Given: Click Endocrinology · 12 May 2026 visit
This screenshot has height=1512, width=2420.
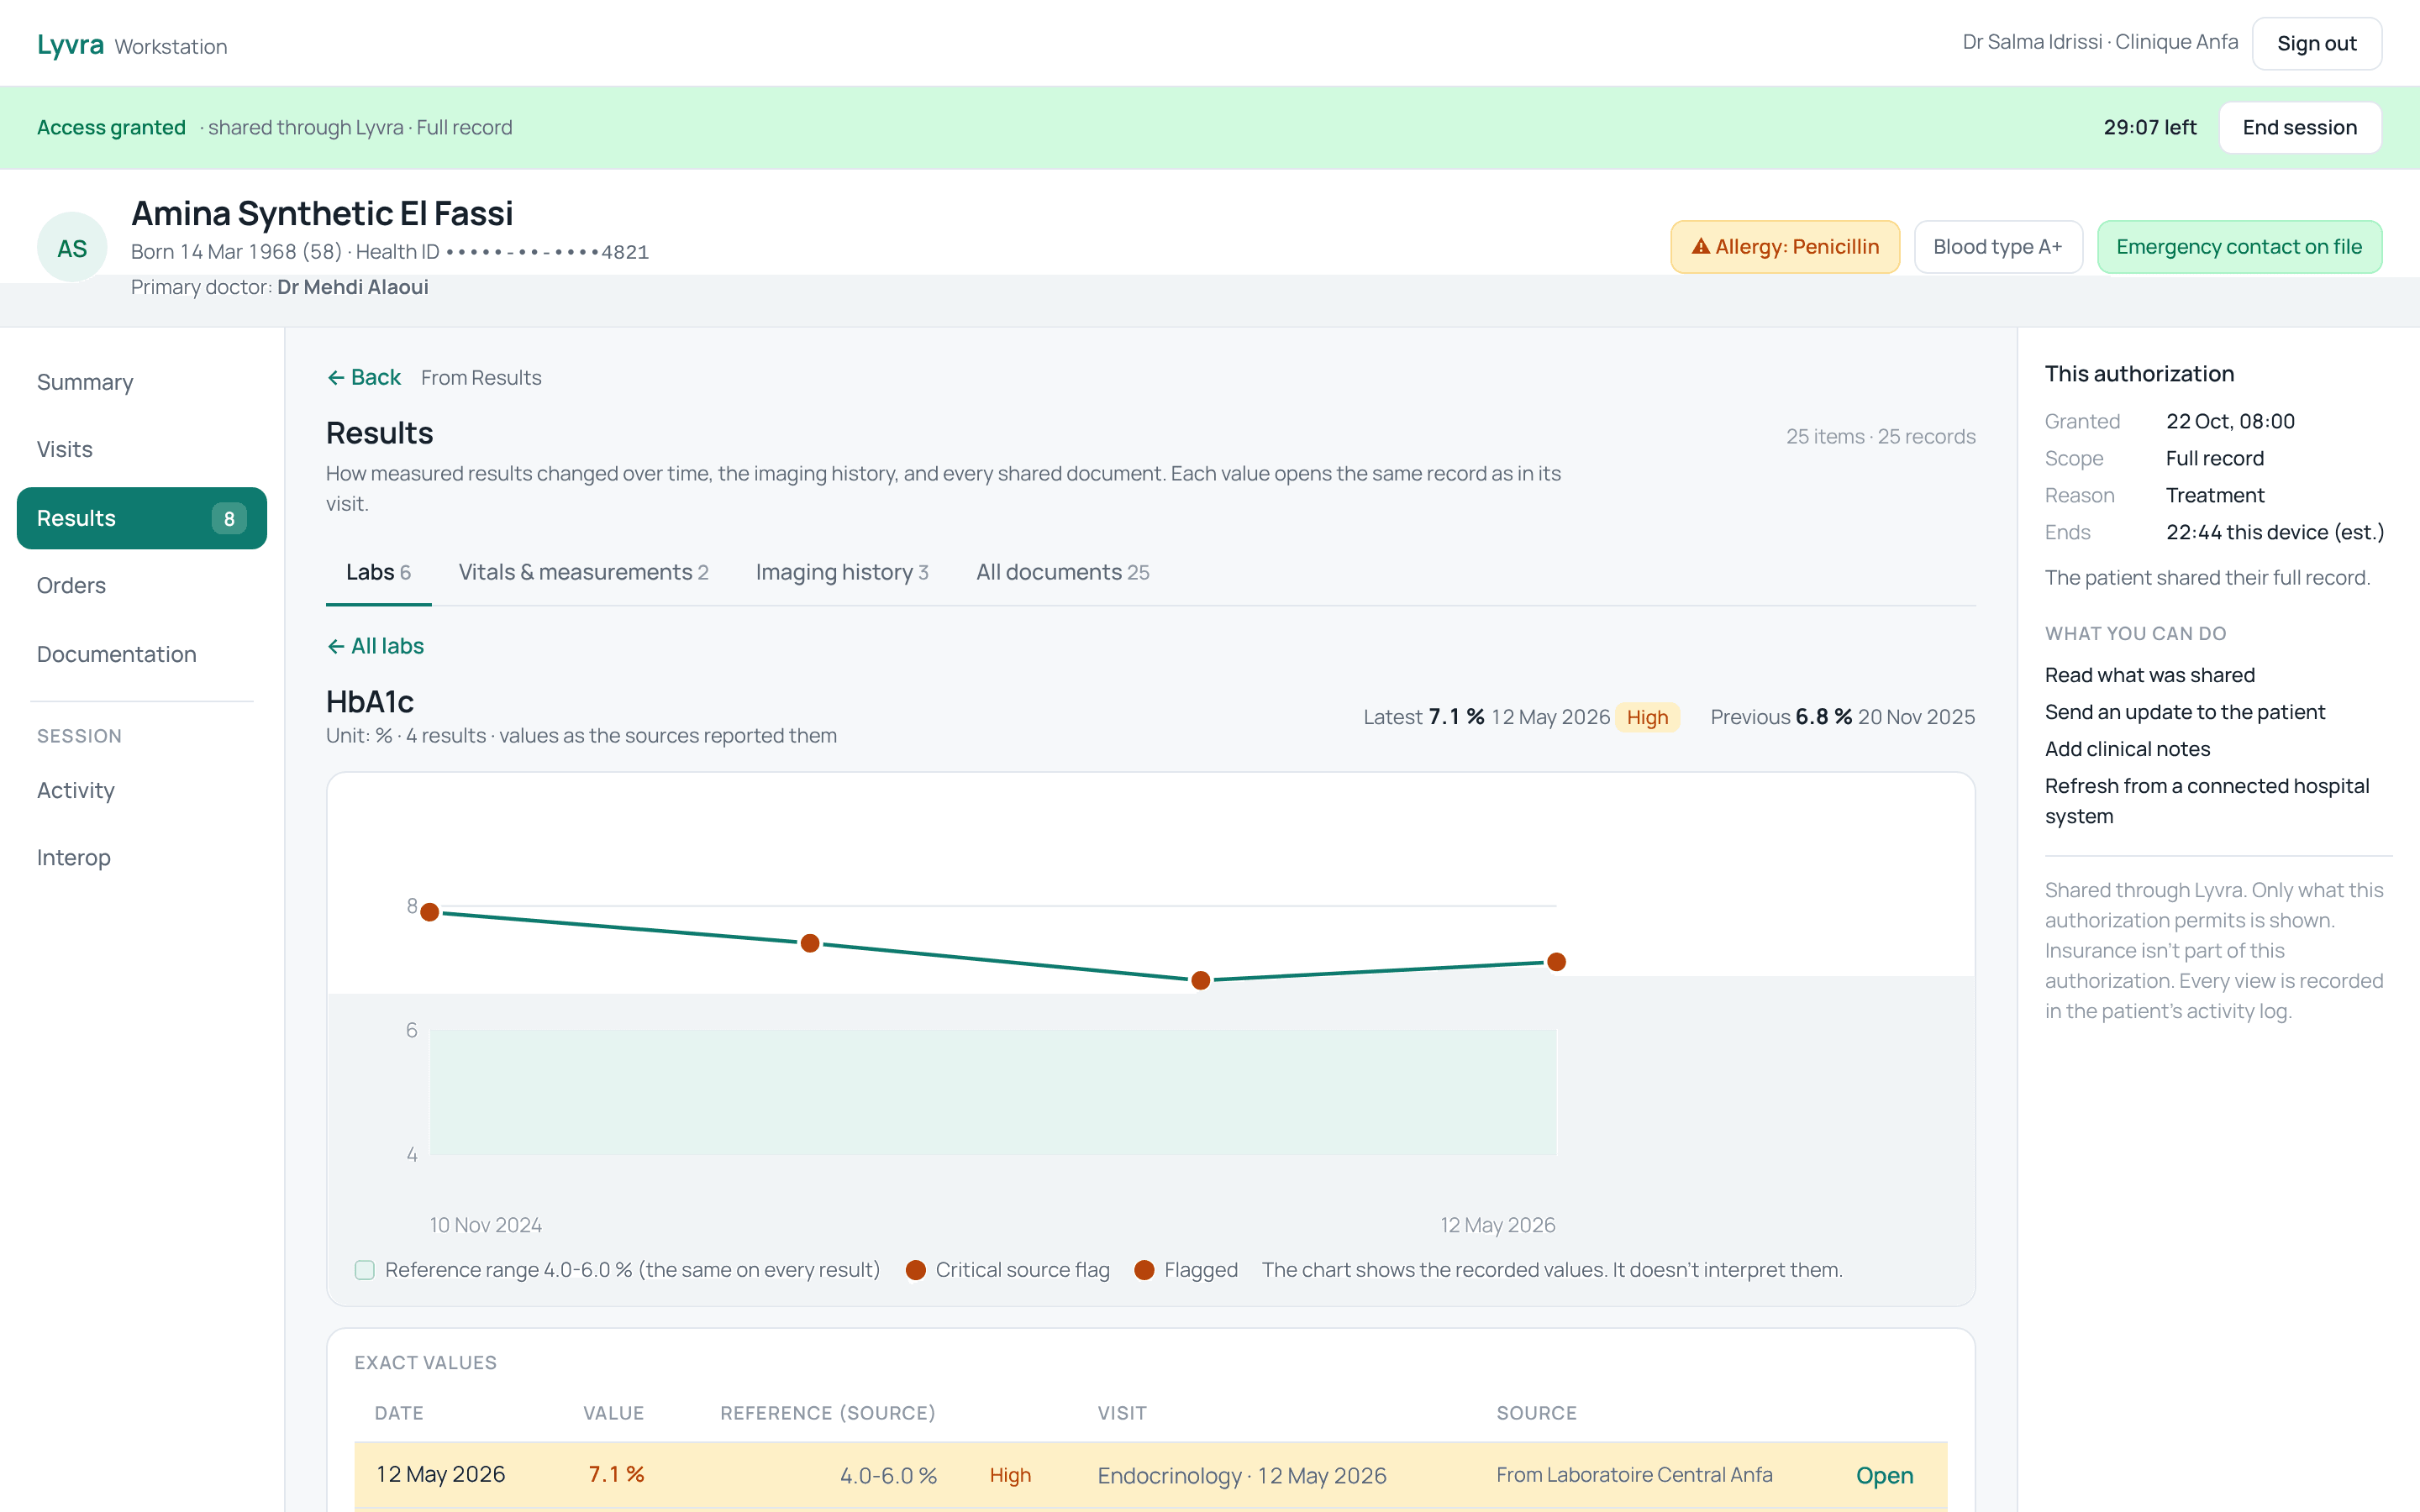Looking at the screenshot, I should pos(1241,1475).
